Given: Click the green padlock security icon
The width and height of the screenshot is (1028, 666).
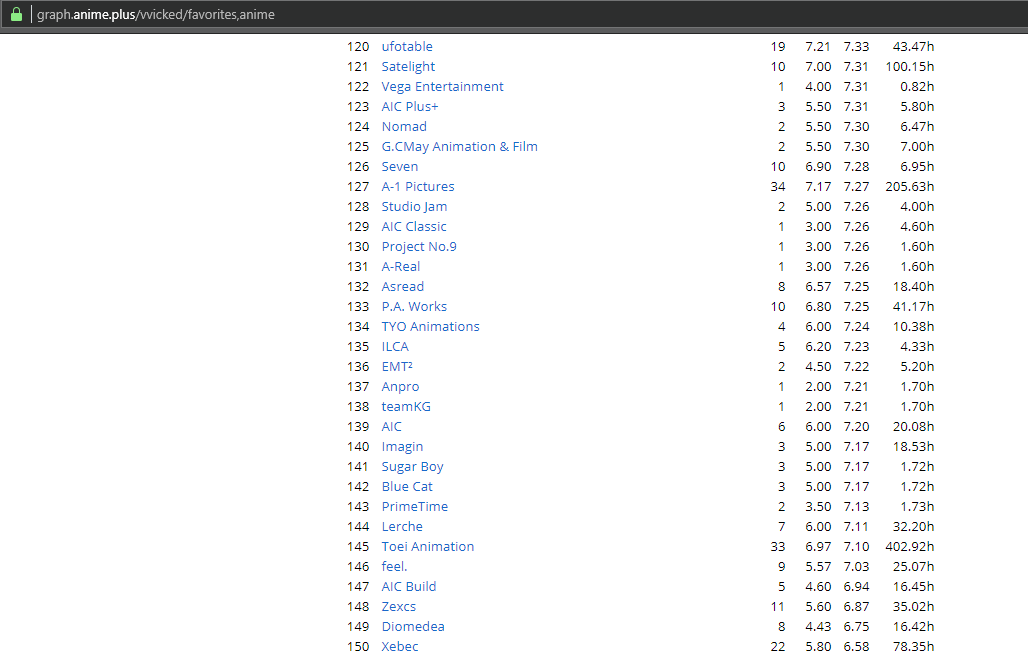Looking at the screenshot, I should pos(16,15).
